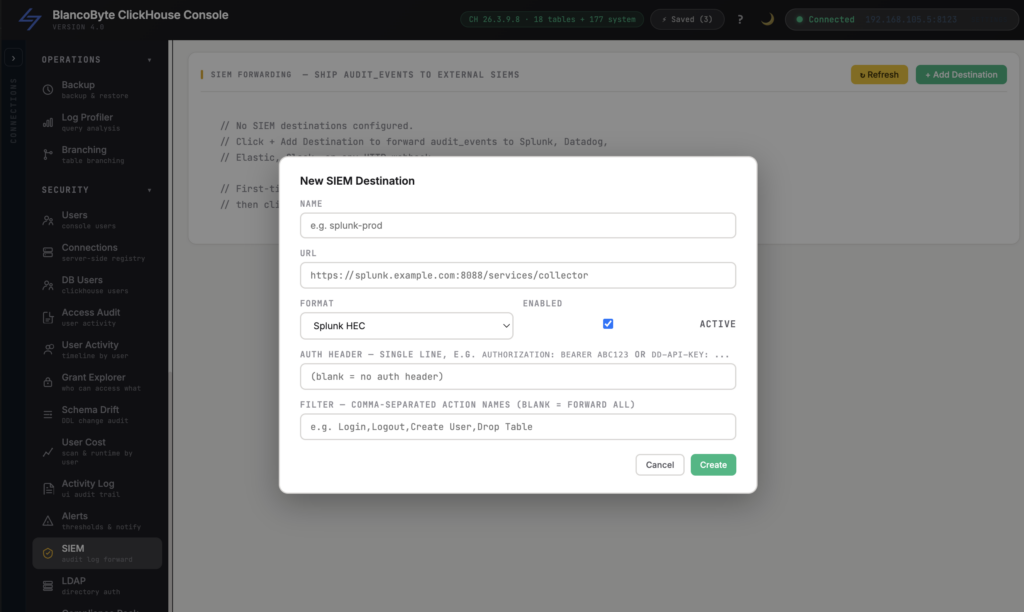Click the 'ACTIVE' label text
1024x612 pixels.
(x=718, y=324)
